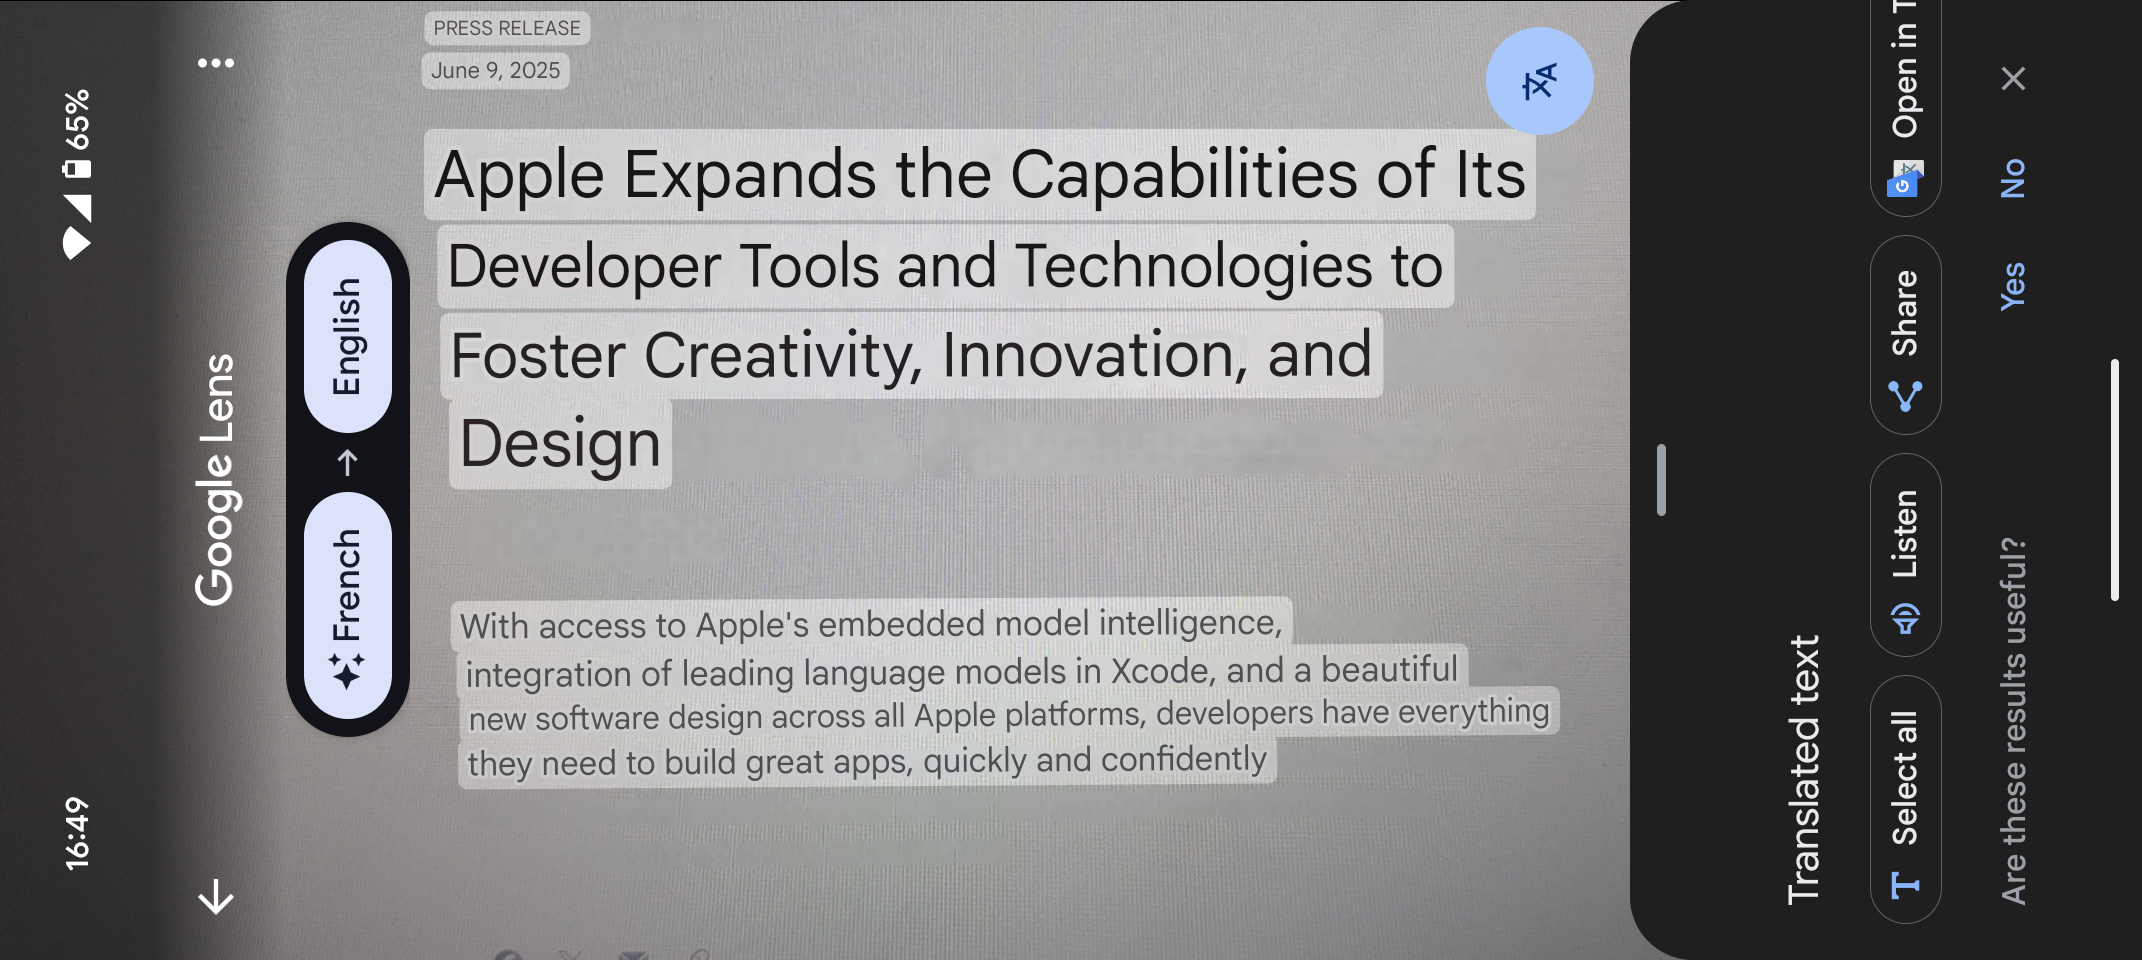Change the English target language
The image size is (2142, 960).
347,336
